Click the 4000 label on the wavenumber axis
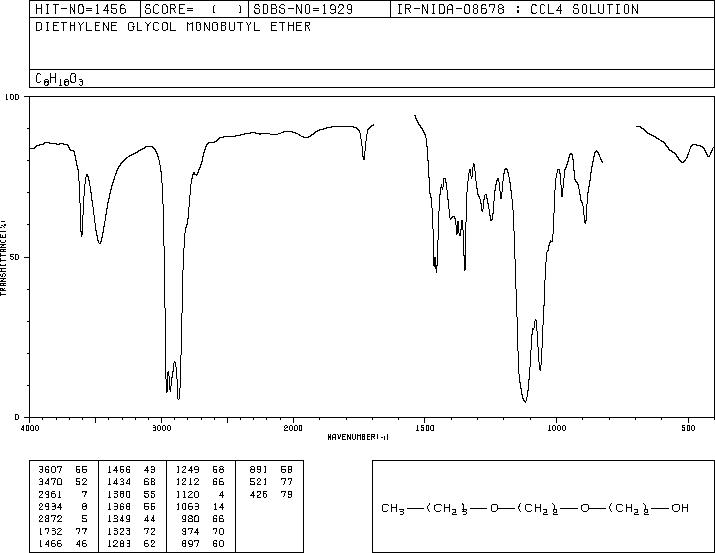Screen dimensions: 715x553 tap(30, 428)
